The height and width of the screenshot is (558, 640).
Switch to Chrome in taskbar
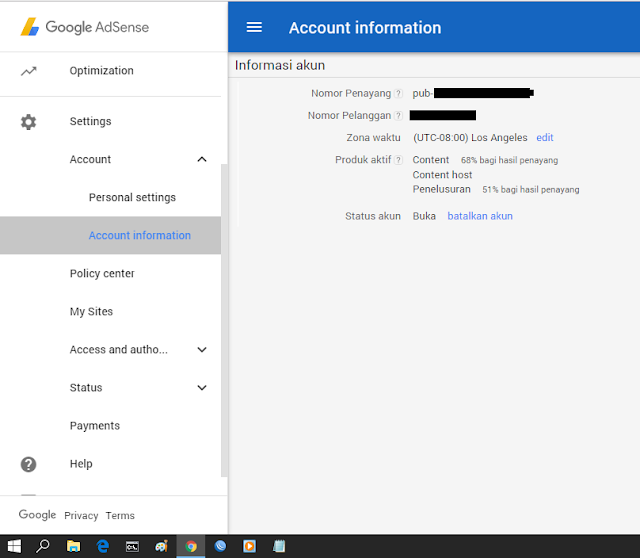pyautogui.click(x=191, y=546)
